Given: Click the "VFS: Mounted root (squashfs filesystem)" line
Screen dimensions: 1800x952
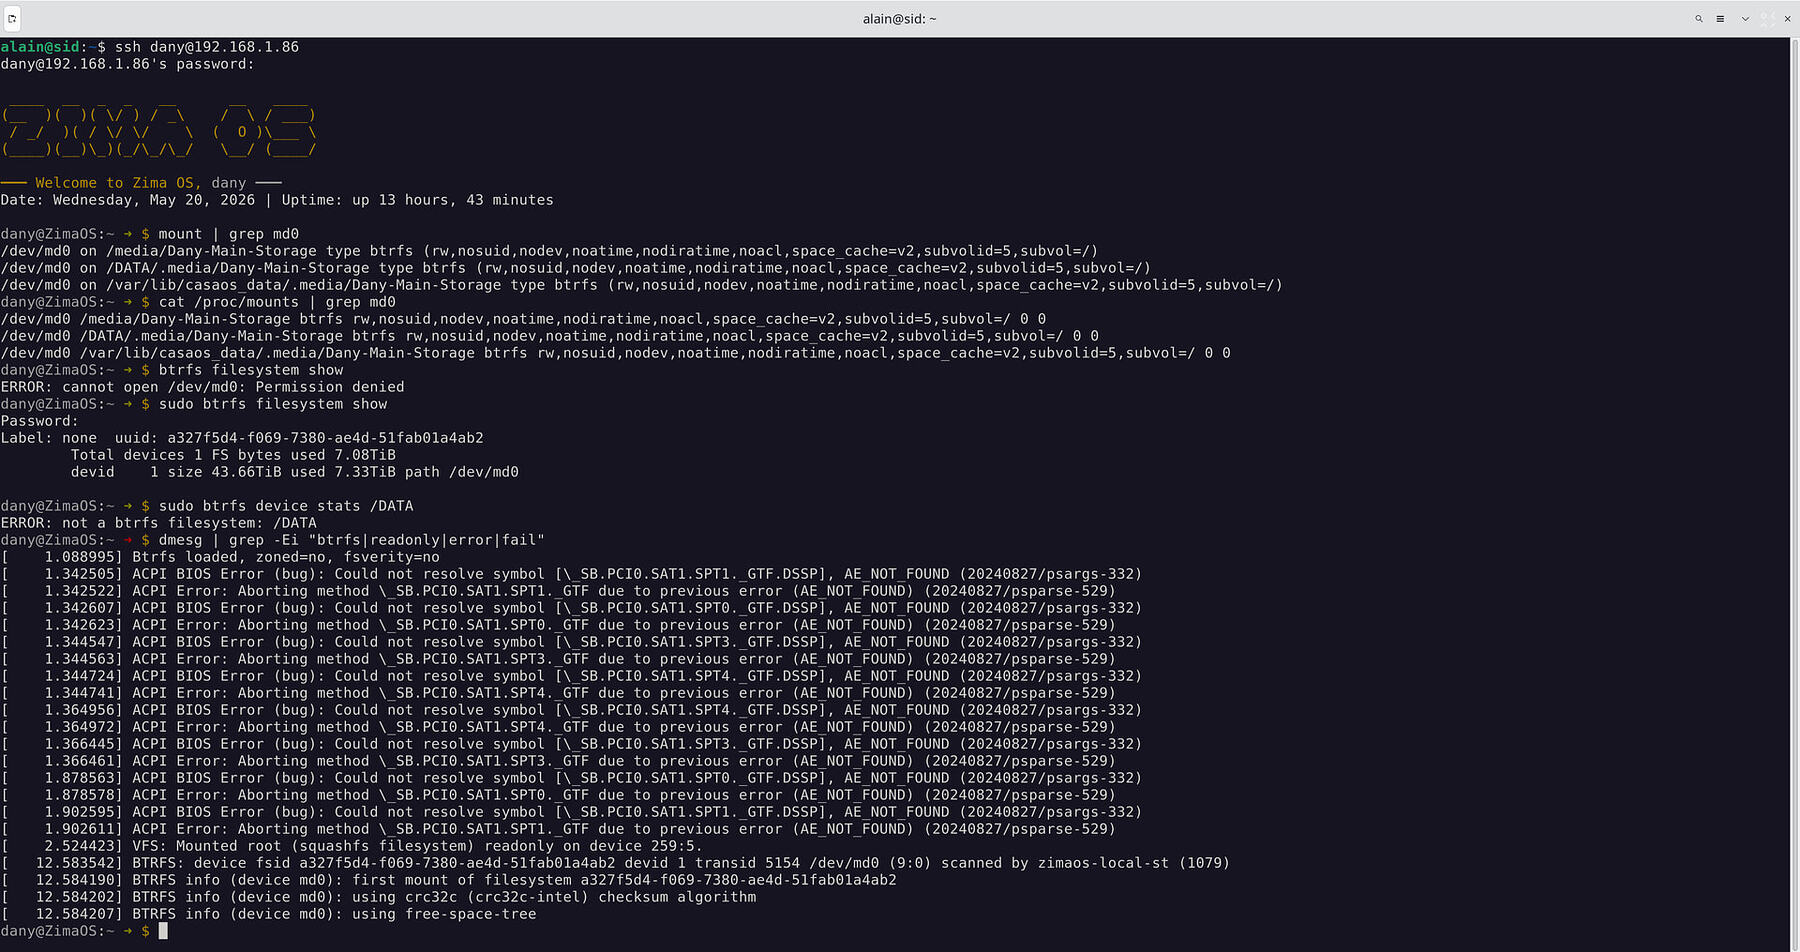Looking at the screenshot, I should click(351, 846).
